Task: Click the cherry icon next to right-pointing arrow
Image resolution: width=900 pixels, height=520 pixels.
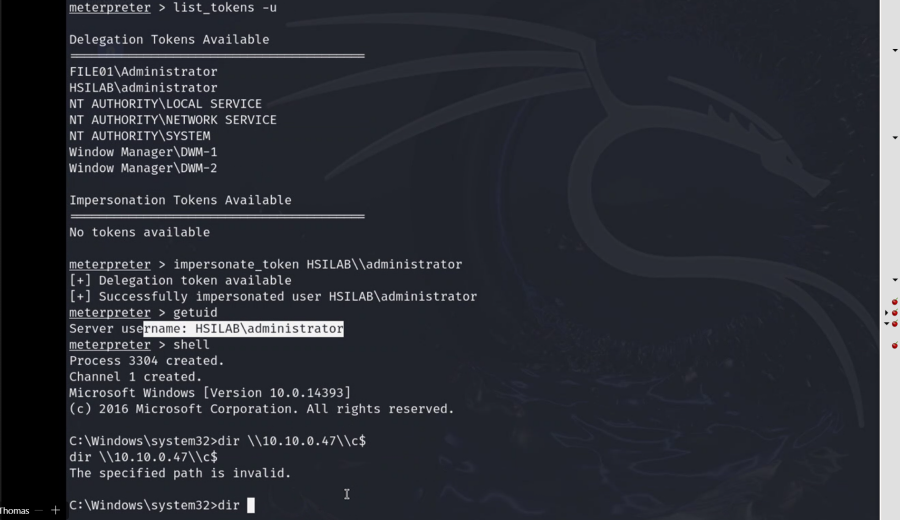Action: [895, 312]
